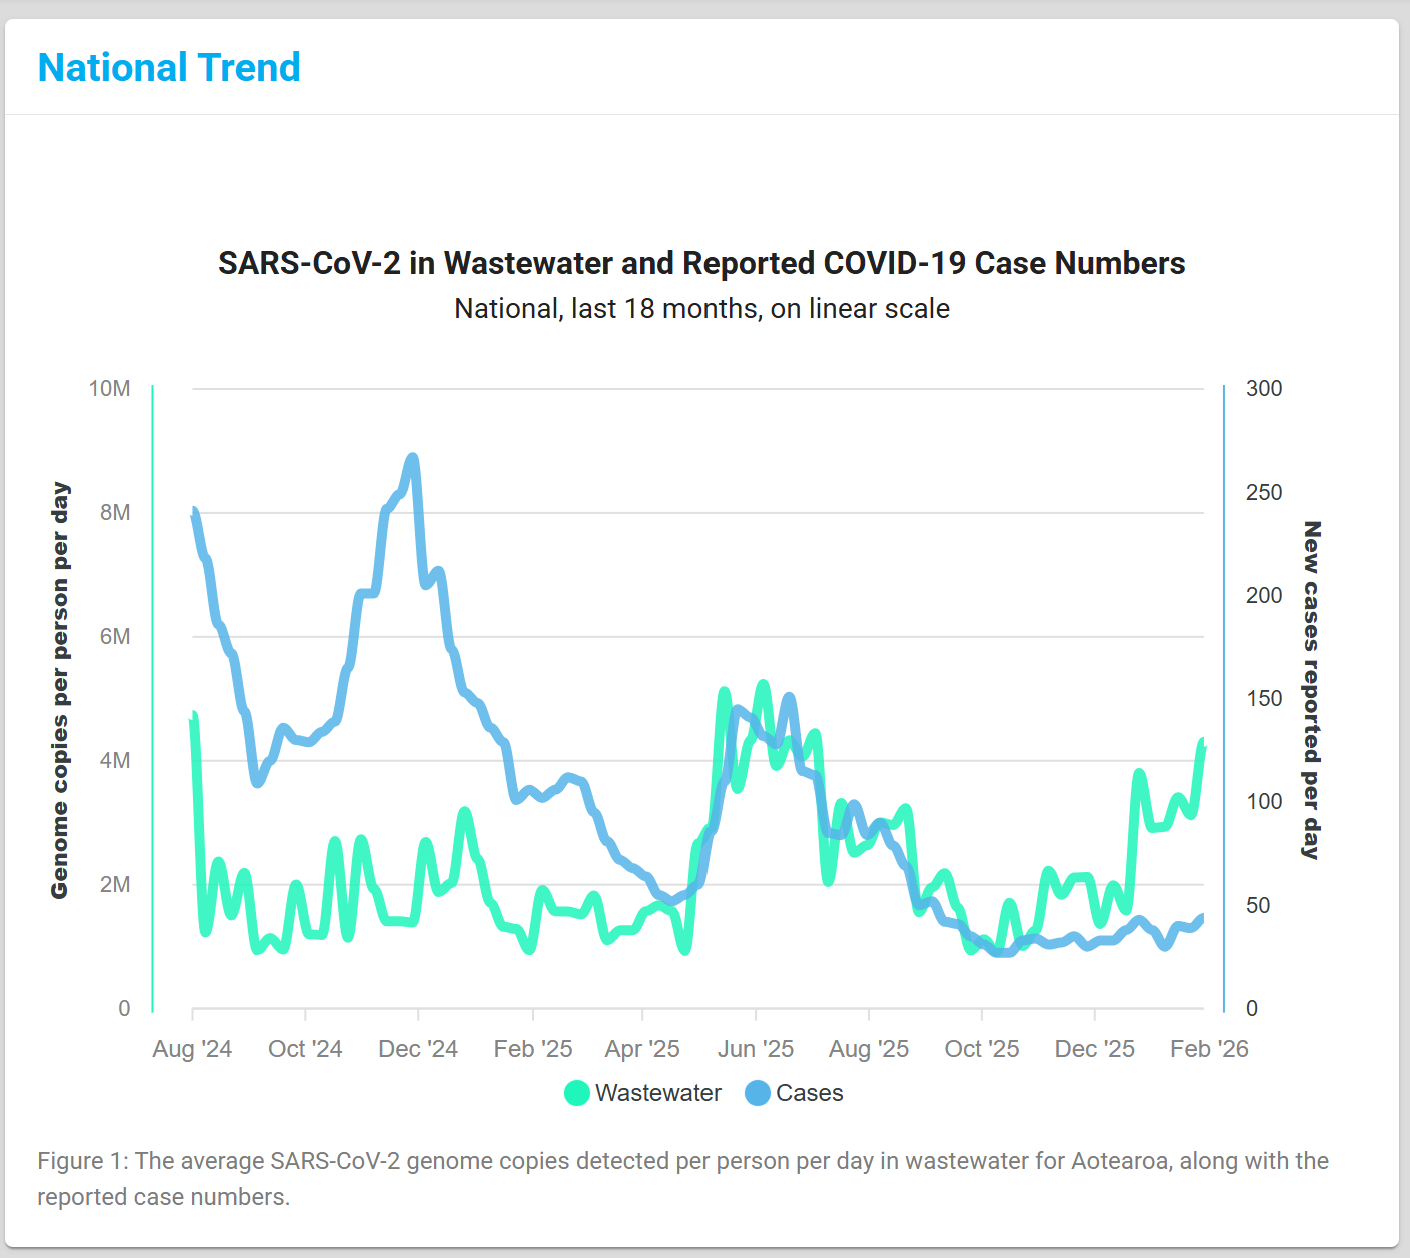Select the Oct '25 x-axis tick label
Image resolution: width=1410 pixels, height=1258 pixels.
click(x=981, y=1049)
